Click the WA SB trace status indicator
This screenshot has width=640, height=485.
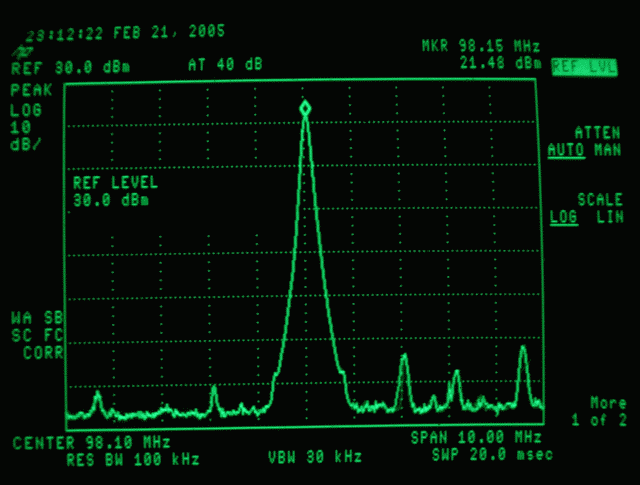(x=35, y=318)
